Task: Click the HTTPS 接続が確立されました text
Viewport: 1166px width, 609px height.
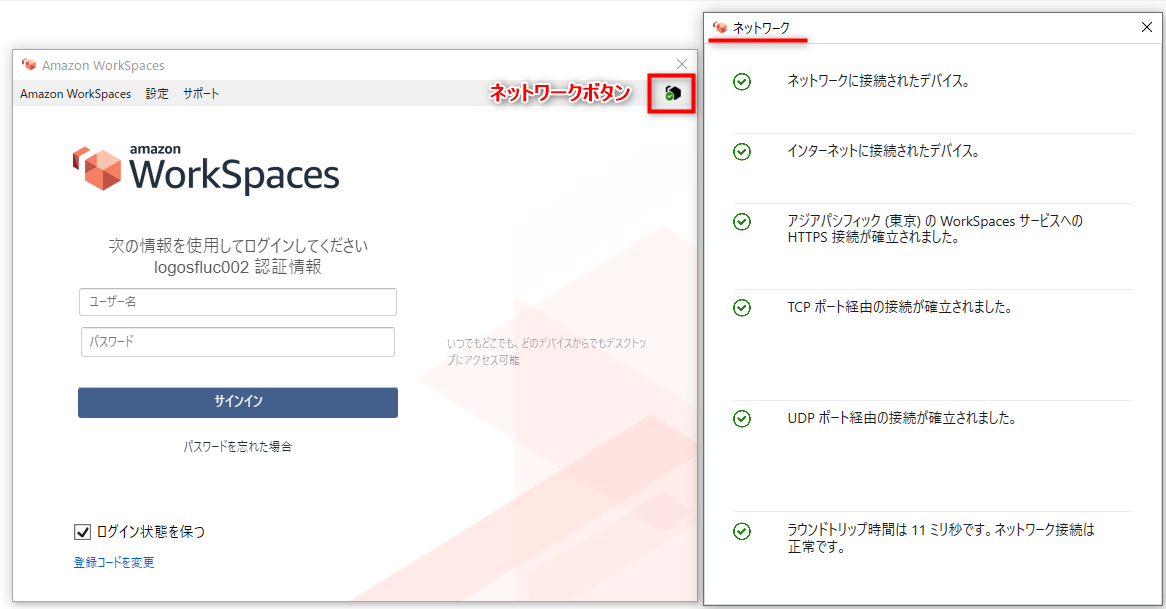Action: click(x=874, y=237)
